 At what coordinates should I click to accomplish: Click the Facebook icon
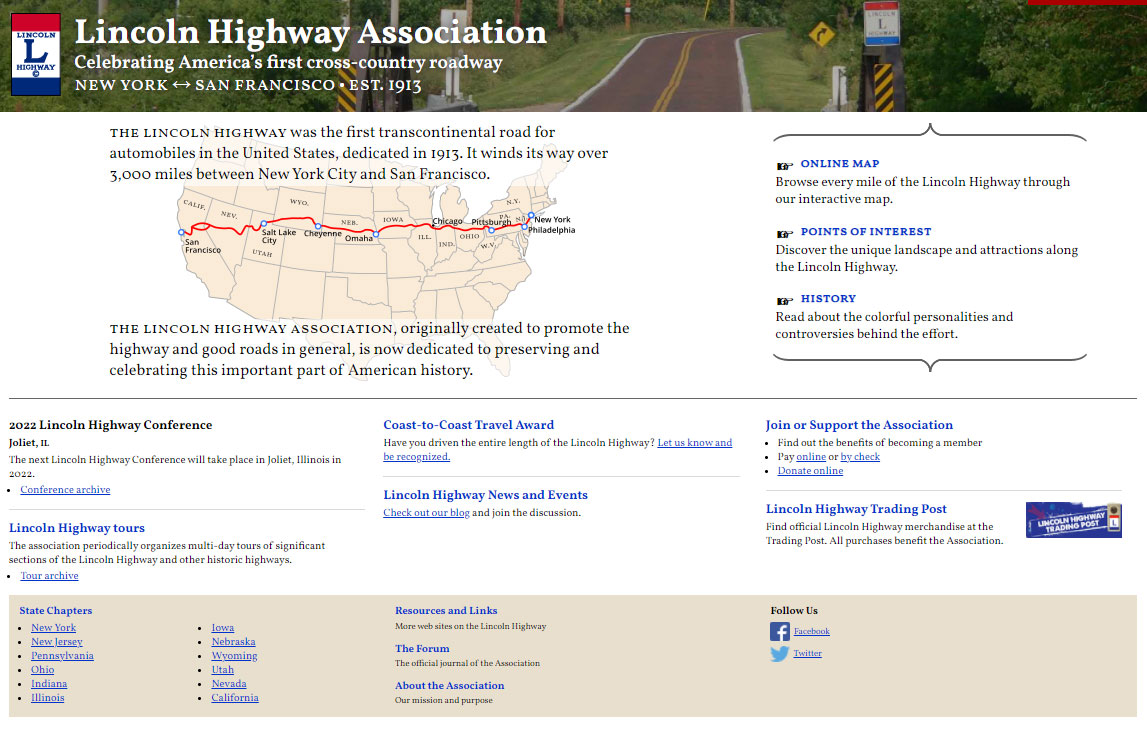780,631
